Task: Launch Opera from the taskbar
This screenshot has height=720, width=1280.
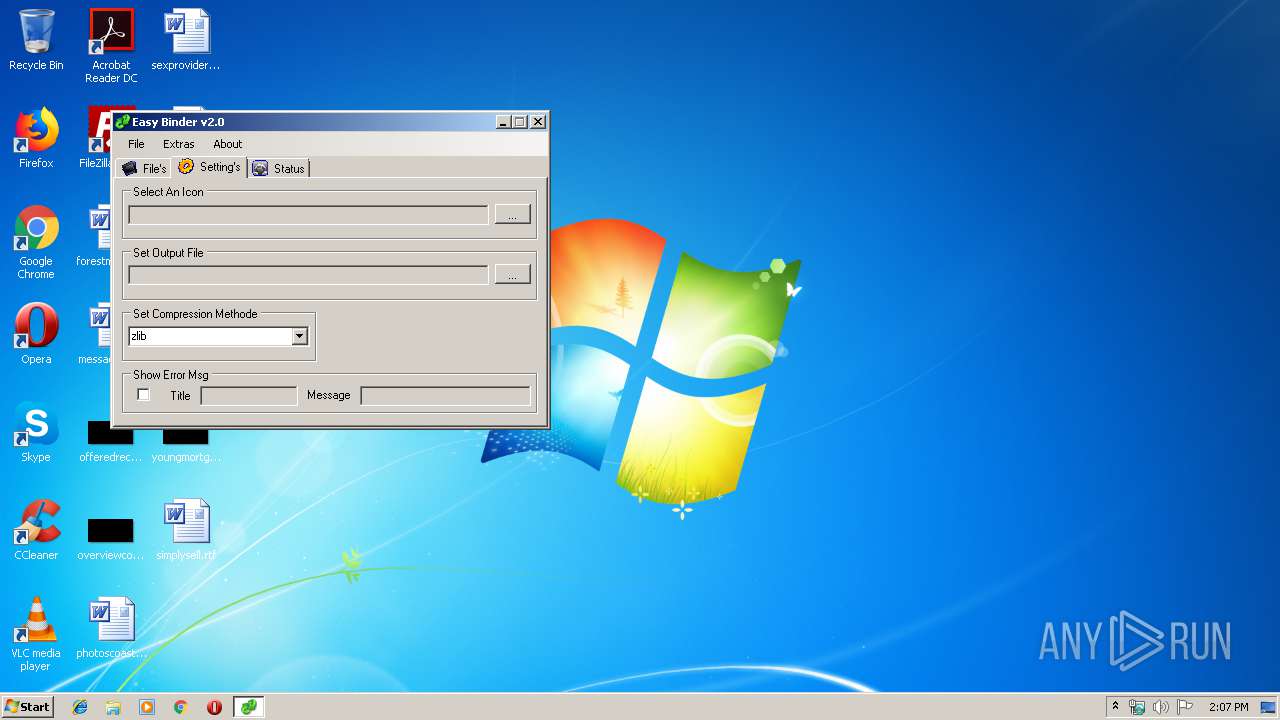Action: click(214, 707)
